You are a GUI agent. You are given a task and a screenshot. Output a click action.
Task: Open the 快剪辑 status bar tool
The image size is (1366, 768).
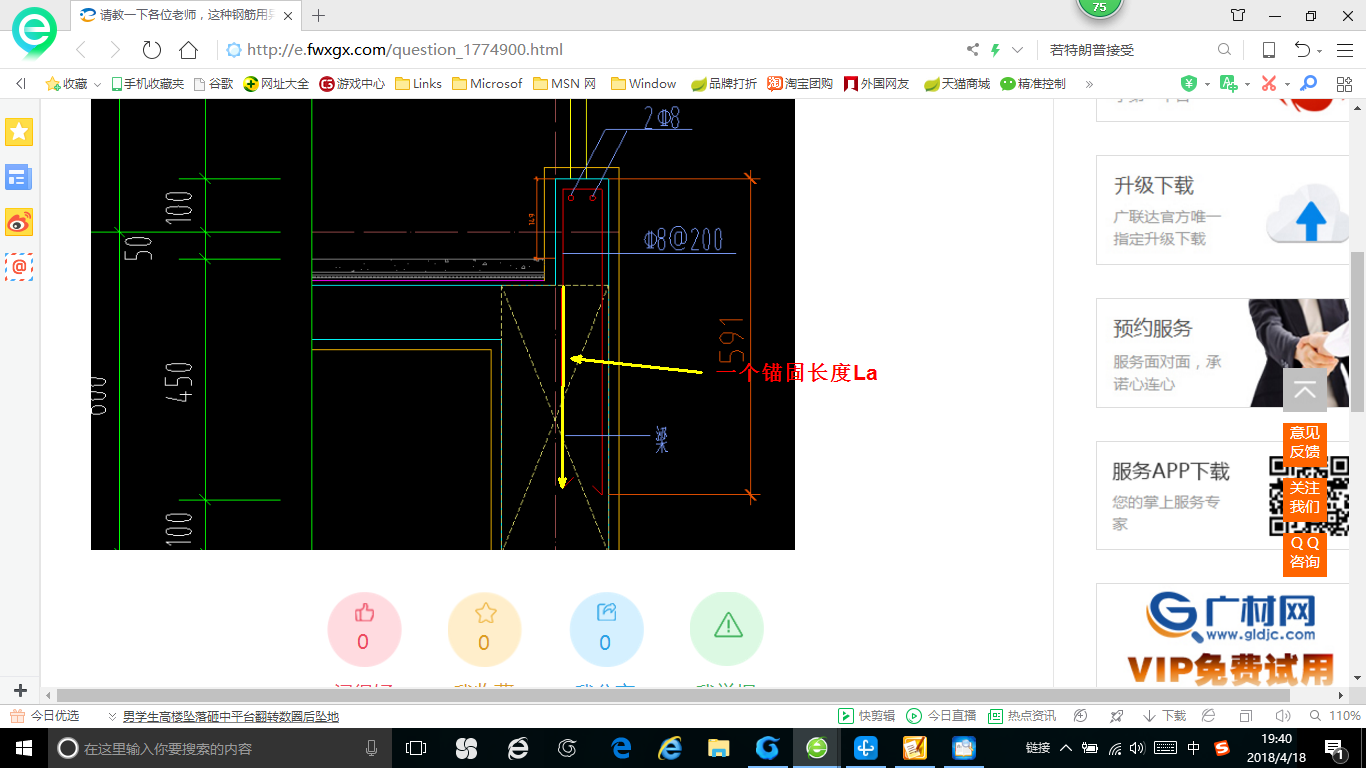[866, 716]
